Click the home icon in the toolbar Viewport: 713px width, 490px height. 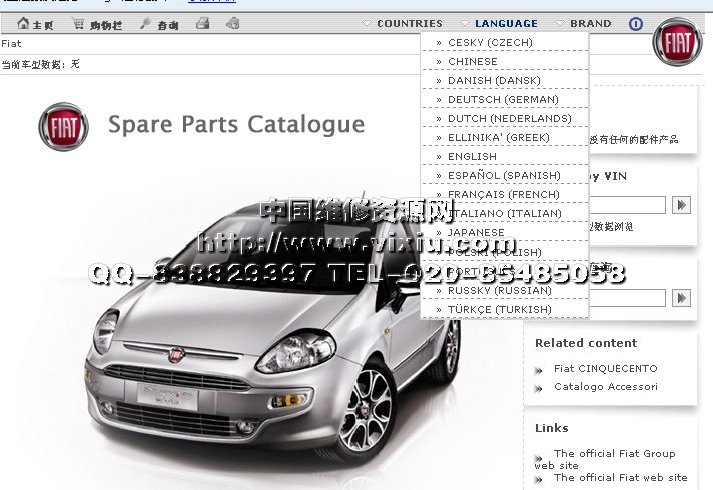pos(24,23)
